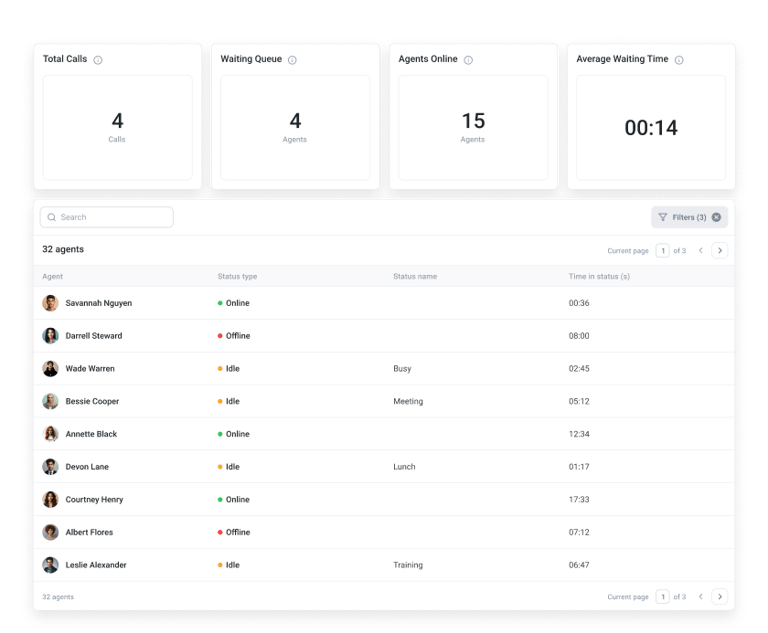Click the info icon beside Average Waiting Time
The image size is (768, 633).
pyautogui.click(x=679, y=60)
